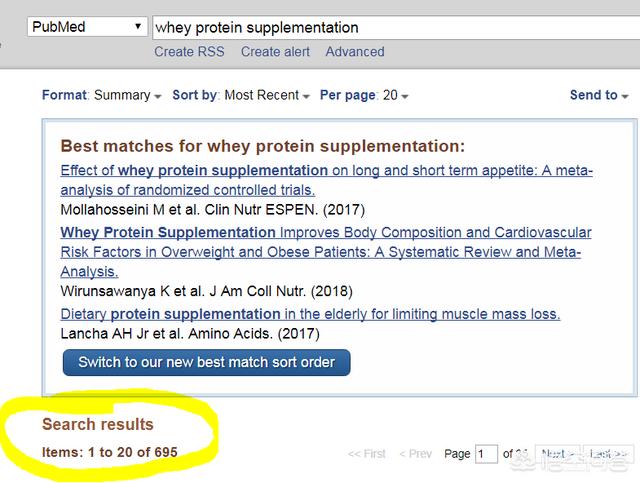
Task: Click the Prev page pagination link
Action: [x=416, y=454]
